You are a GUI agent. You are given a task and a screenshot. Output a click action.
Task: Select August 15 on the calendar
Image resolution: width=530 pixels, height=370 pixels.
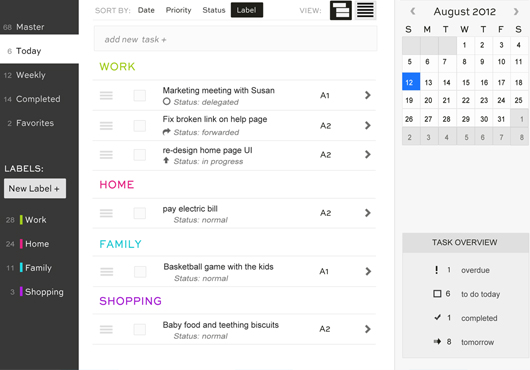tap(466, 82)
